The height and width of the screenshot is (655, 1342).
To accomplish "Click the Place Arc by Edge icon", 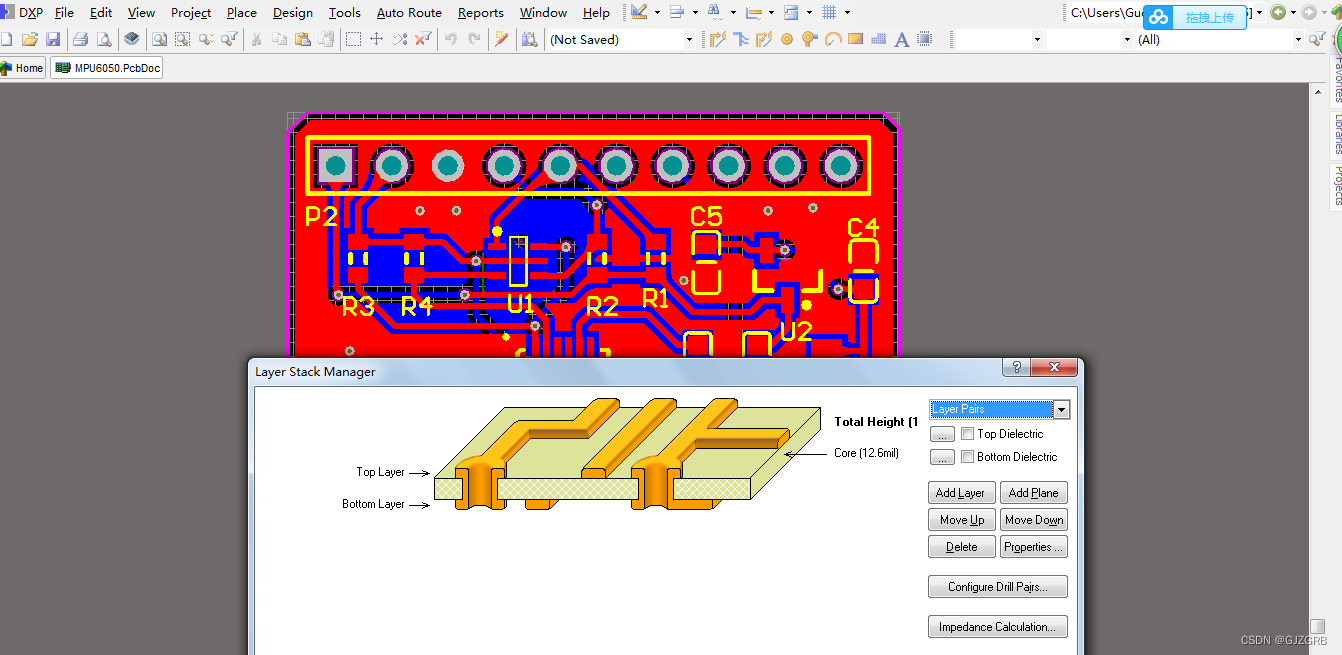I will (832, 39).
